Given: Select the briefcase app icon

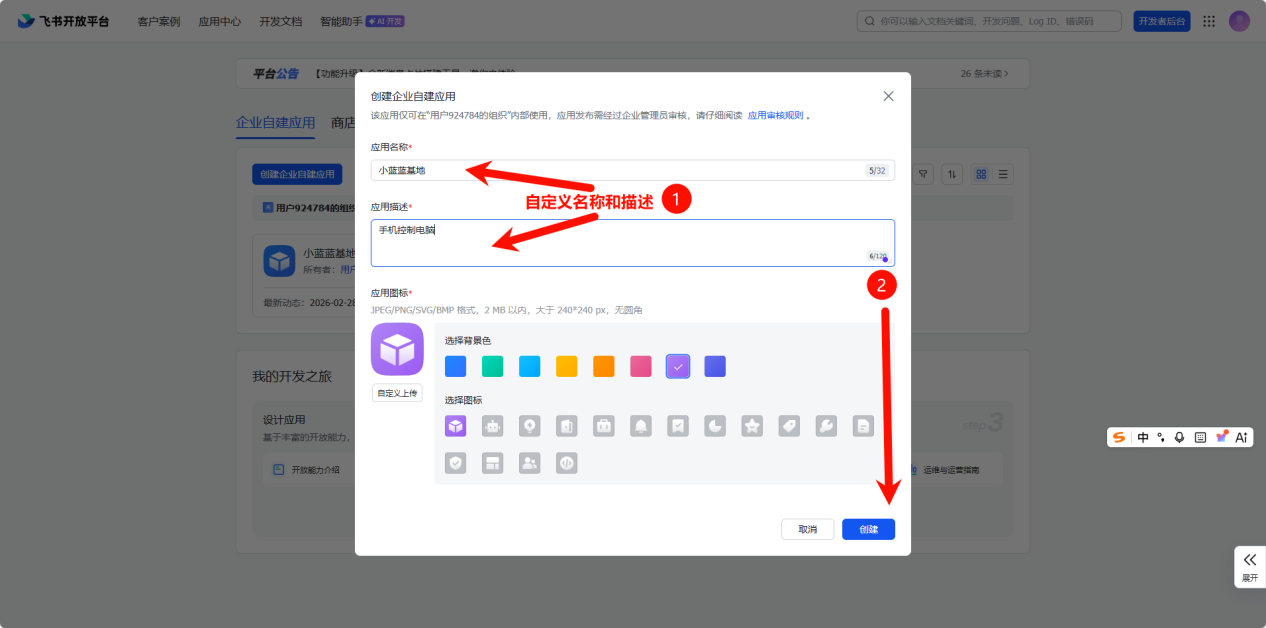Looking at the screenshot, I should pos(604,426).
